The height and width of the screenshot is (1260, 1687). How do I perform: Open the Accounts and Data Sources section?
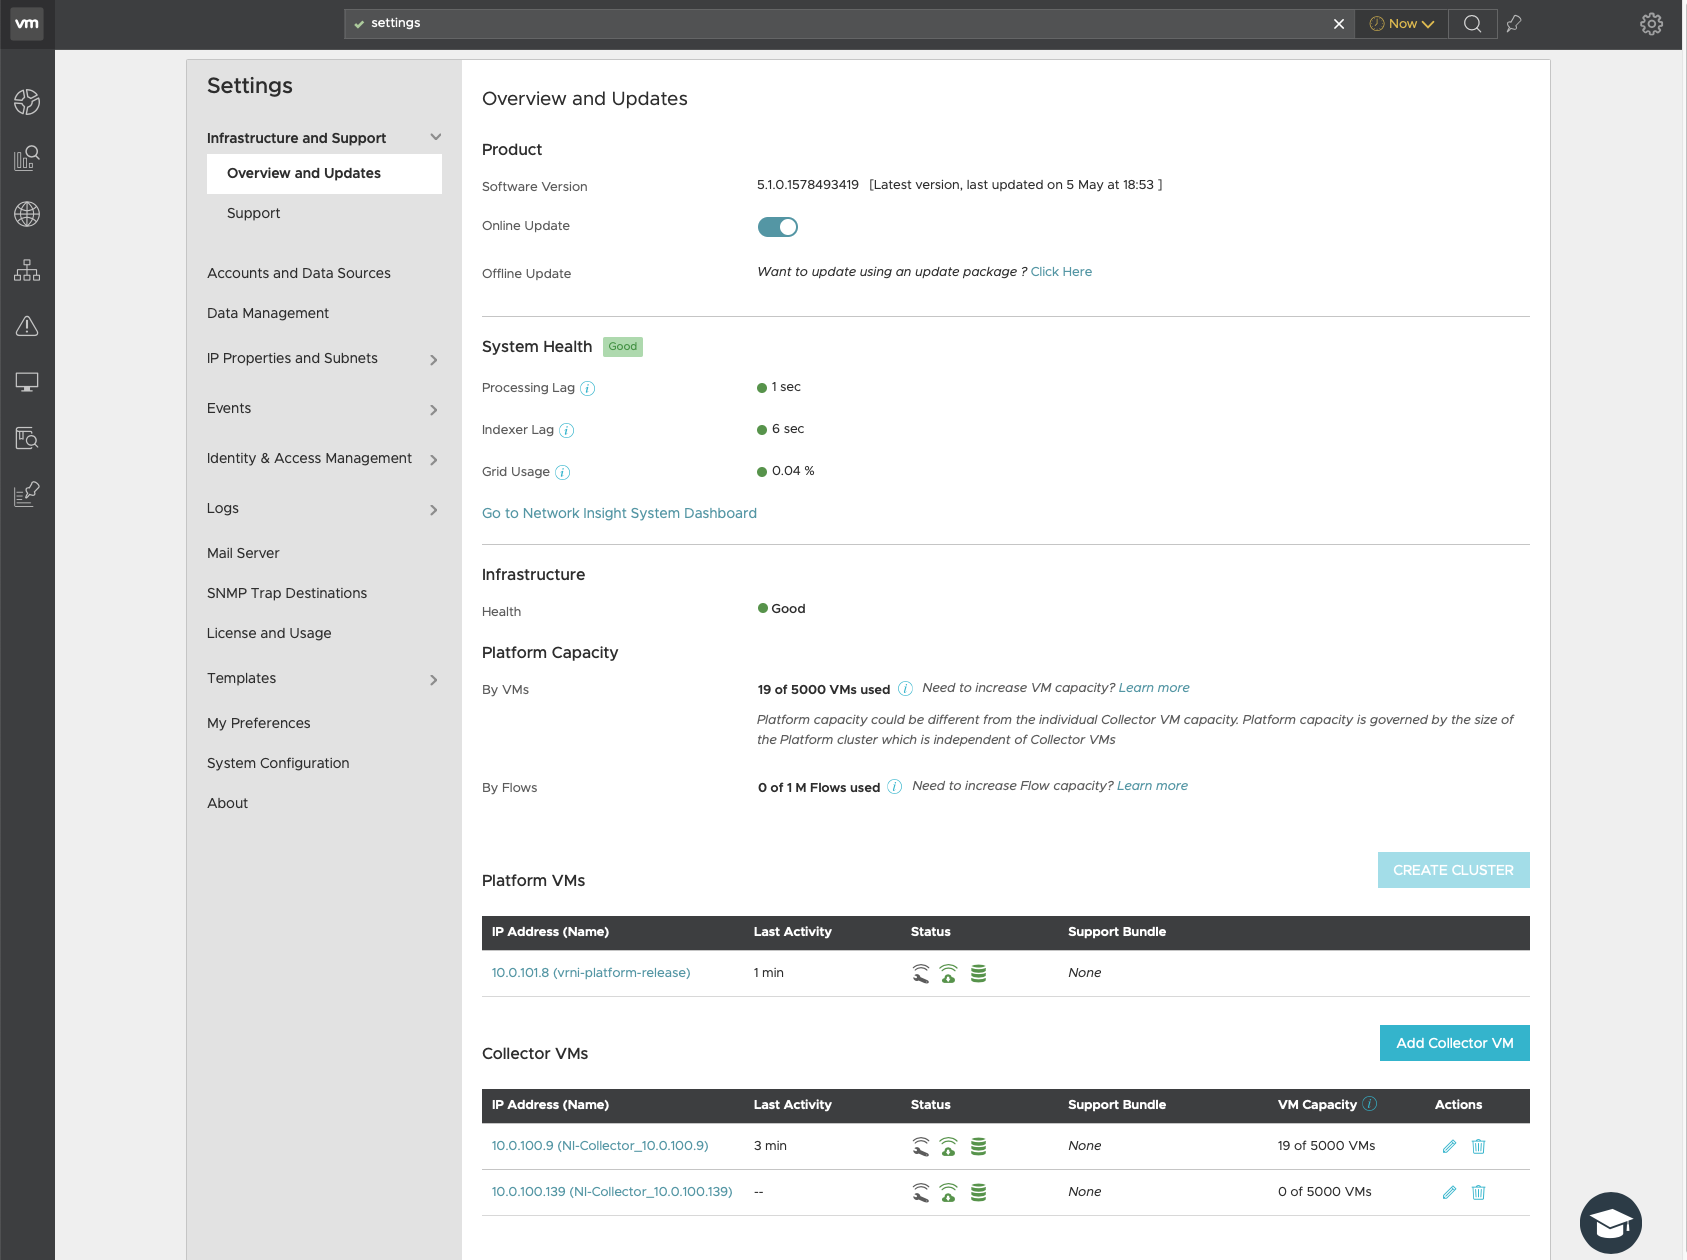tap(298, 272)
